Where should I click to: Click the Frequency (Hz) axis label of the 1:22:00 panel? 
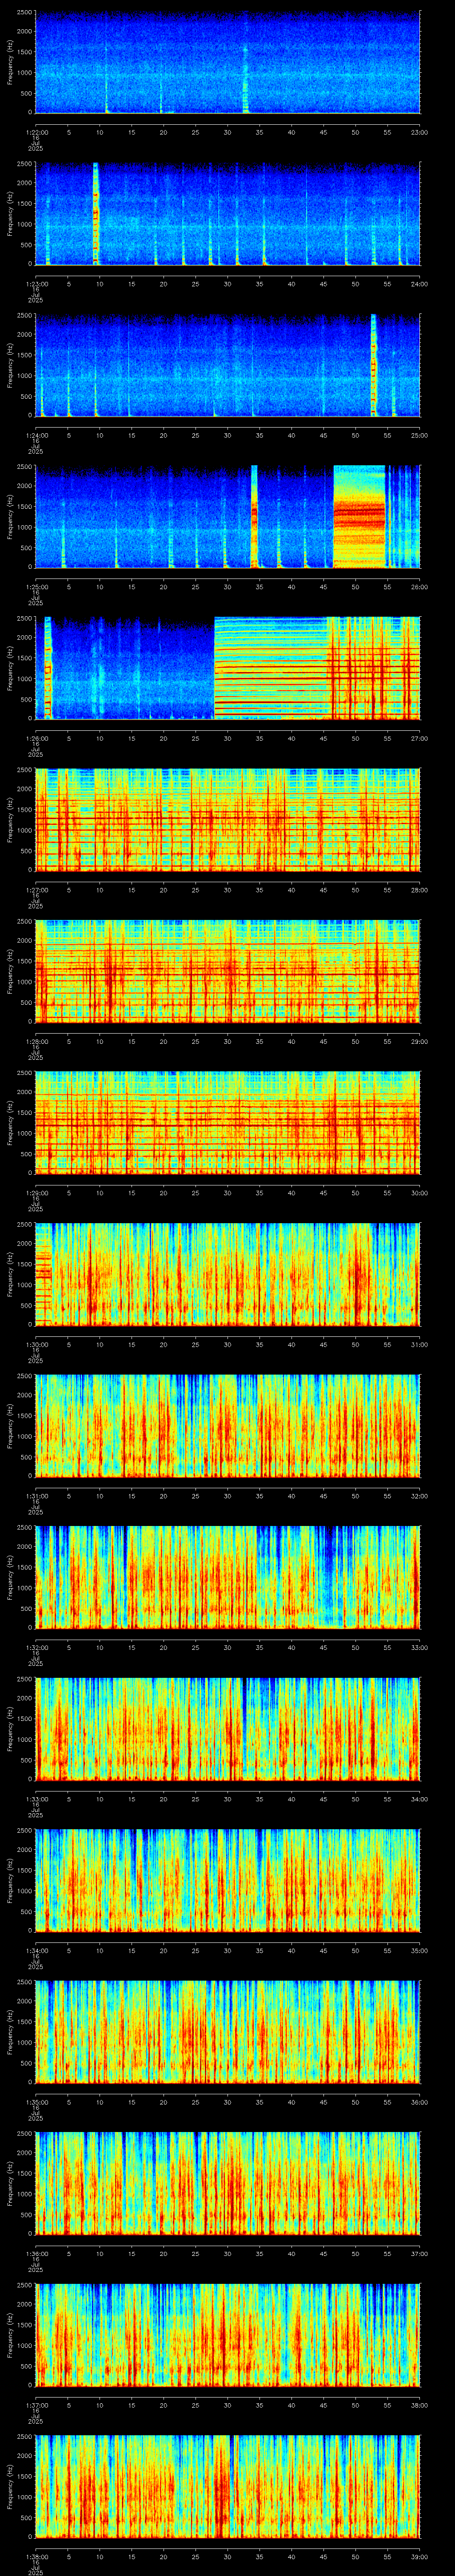pyautogui.click(x=10, y=62)
